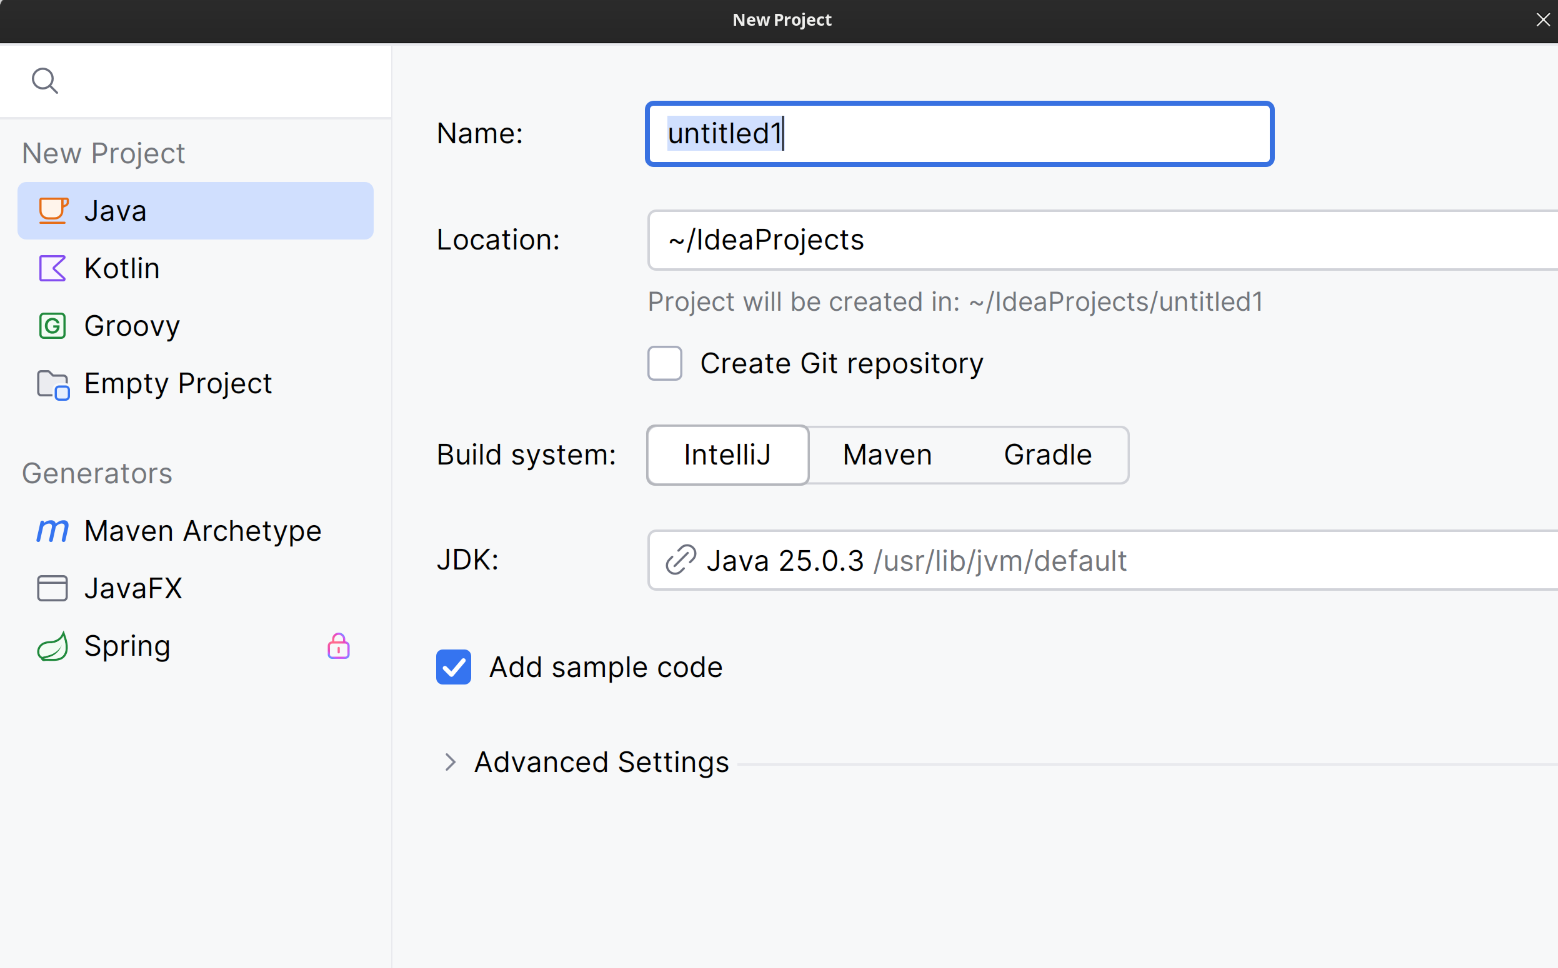
Task: Click the JDK label
Action: 468,560
